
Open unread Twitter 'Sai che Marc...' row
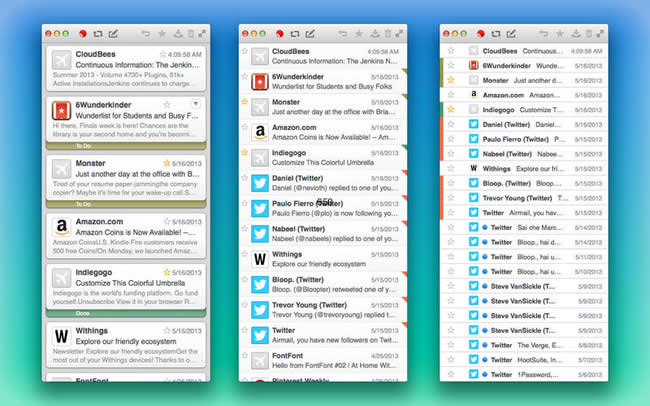pos(524,227)
